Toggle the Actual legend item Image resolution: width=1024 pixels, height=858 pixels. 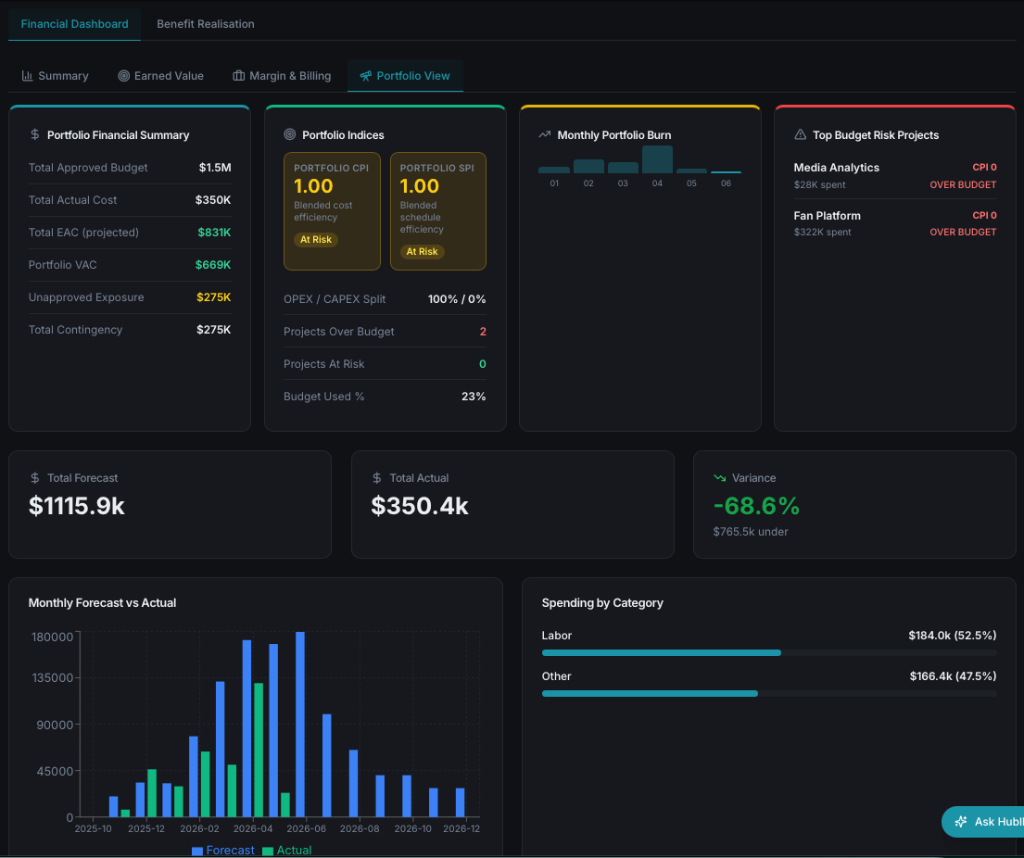tap(287, 850)
